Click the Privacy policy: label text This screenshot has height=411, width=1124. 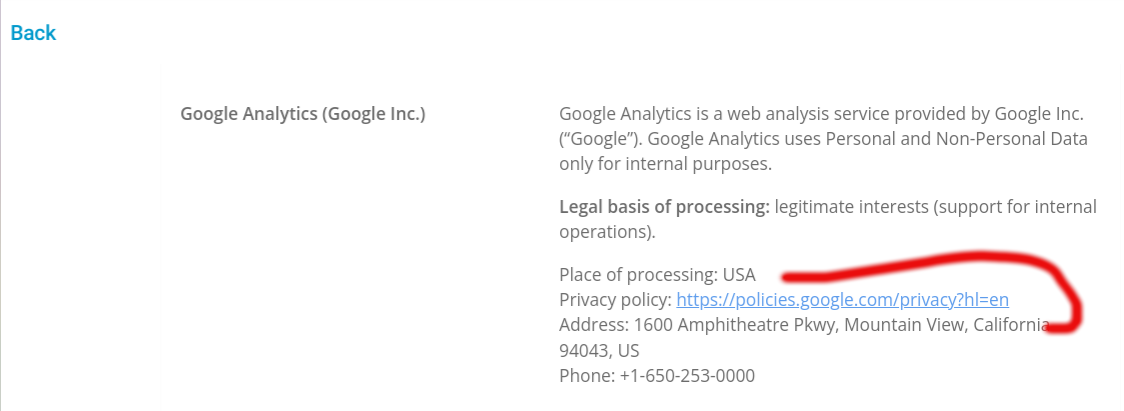pos(615,300)
